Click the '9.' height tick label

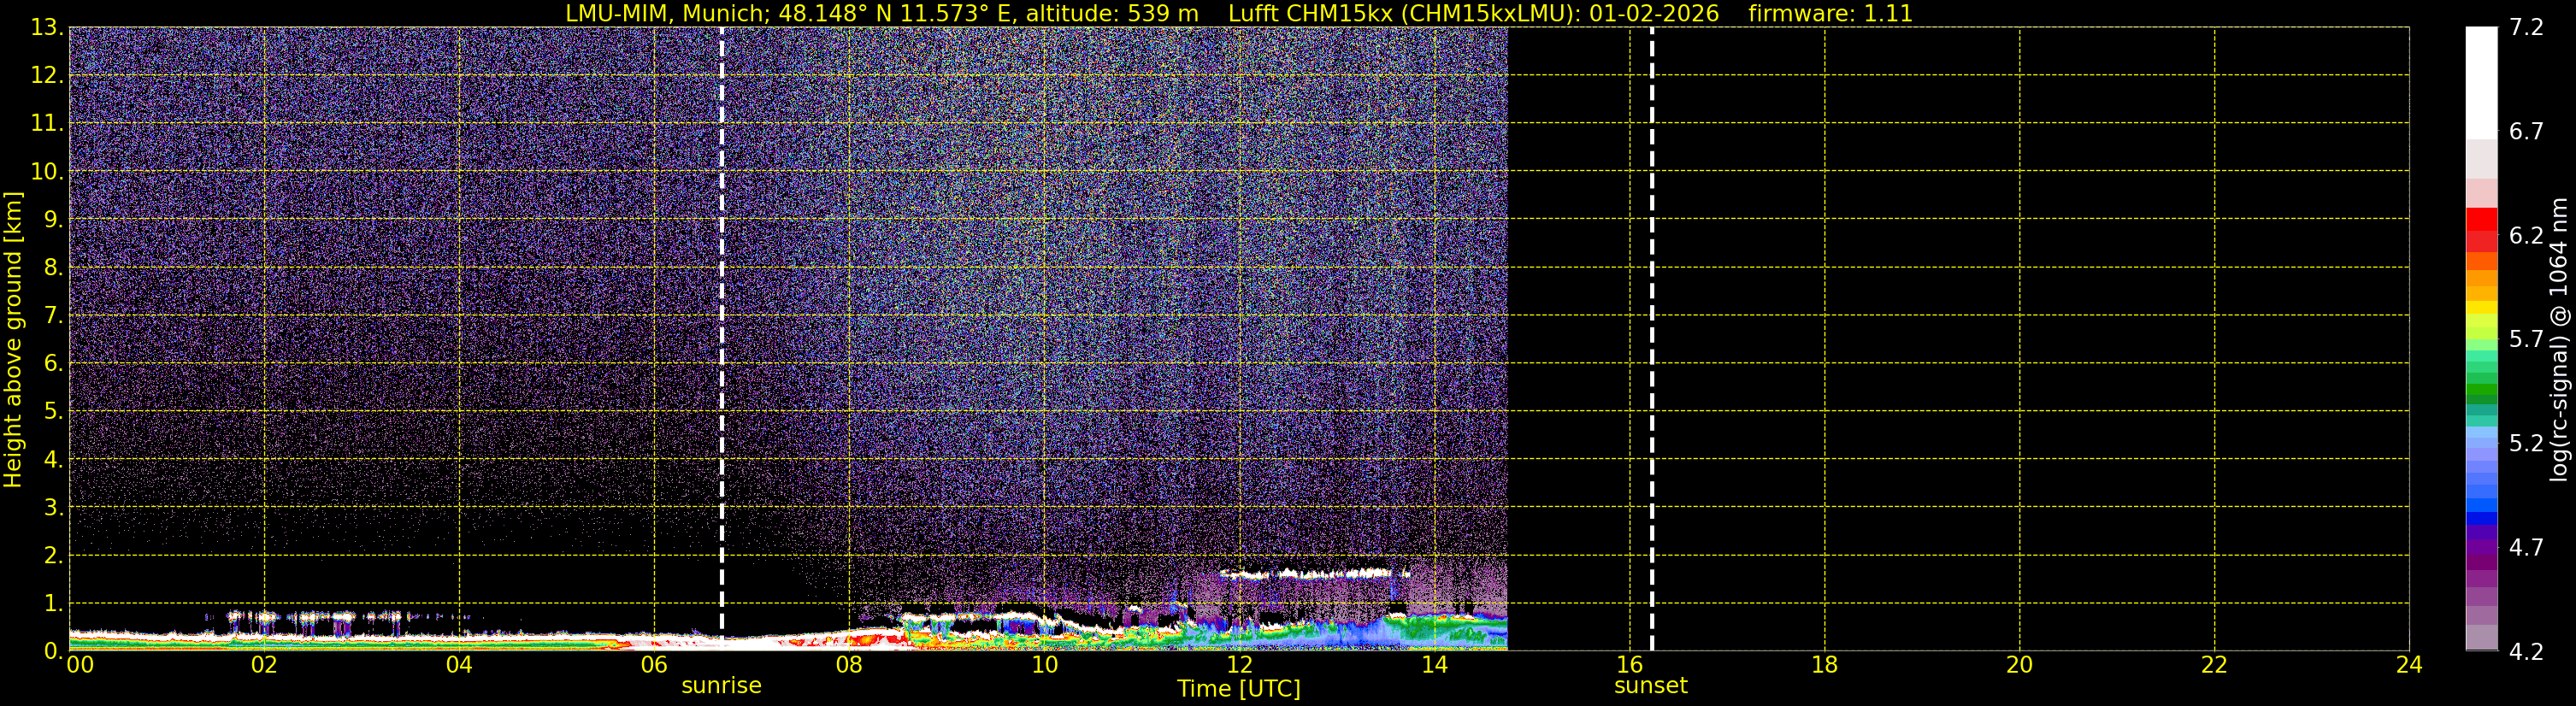point(53,220)
